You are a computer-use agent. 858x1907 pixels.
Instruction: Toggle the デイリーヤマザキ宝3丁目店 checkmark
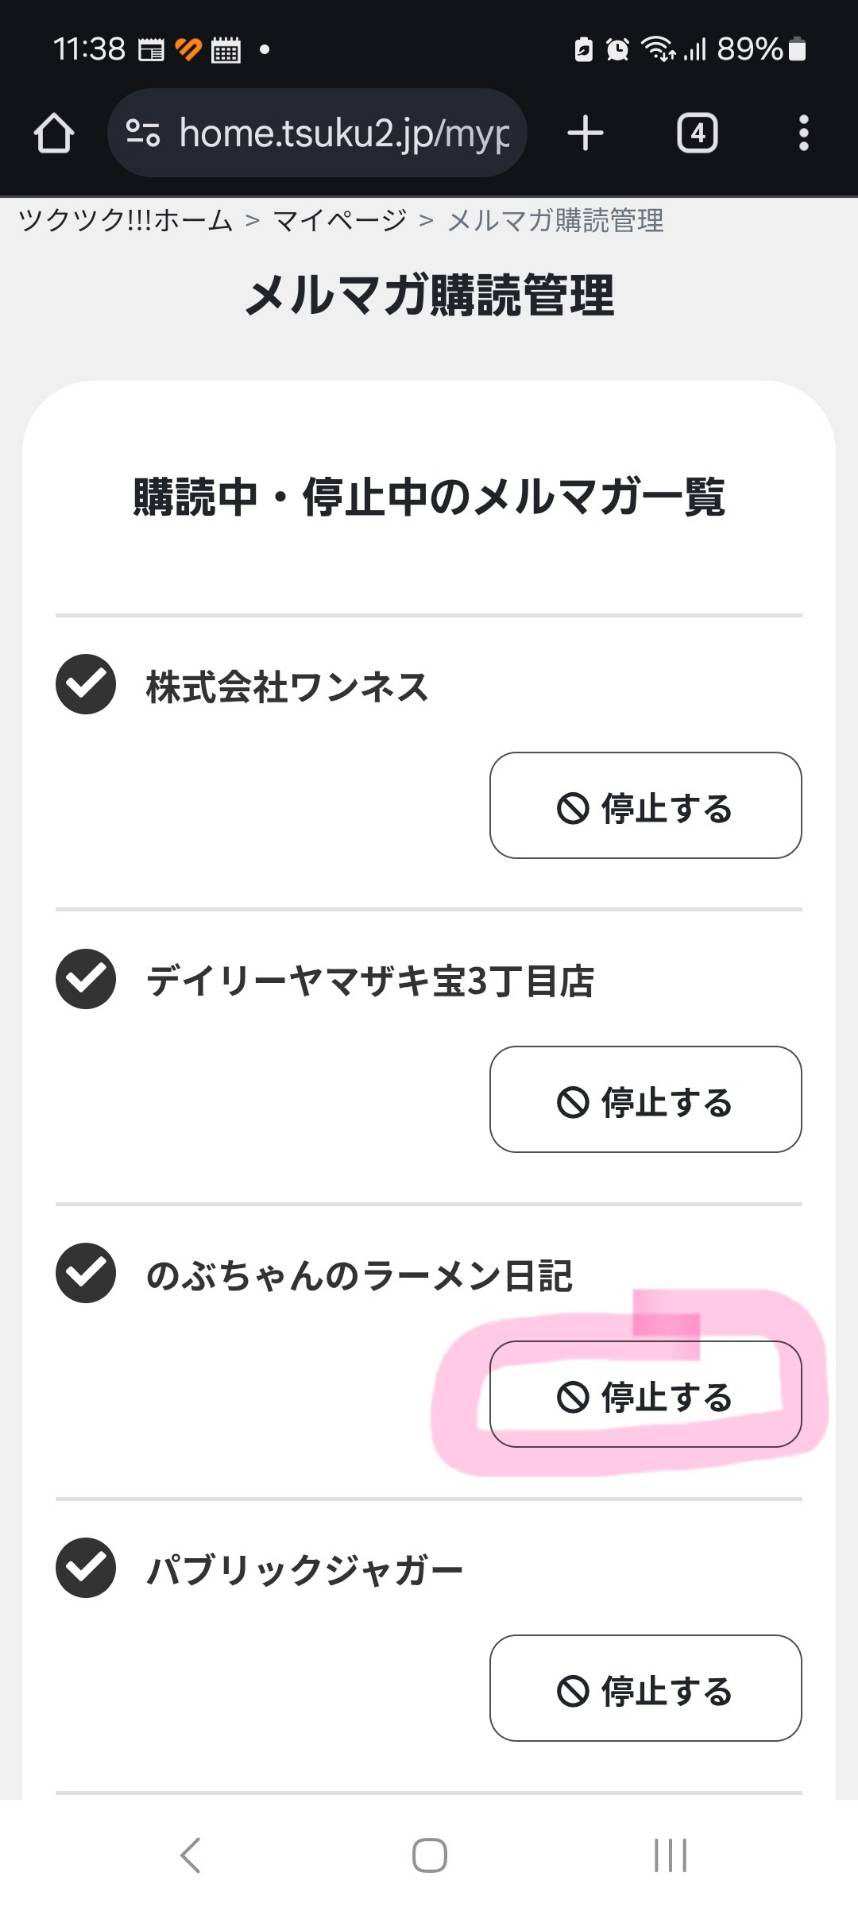(86, 979)
